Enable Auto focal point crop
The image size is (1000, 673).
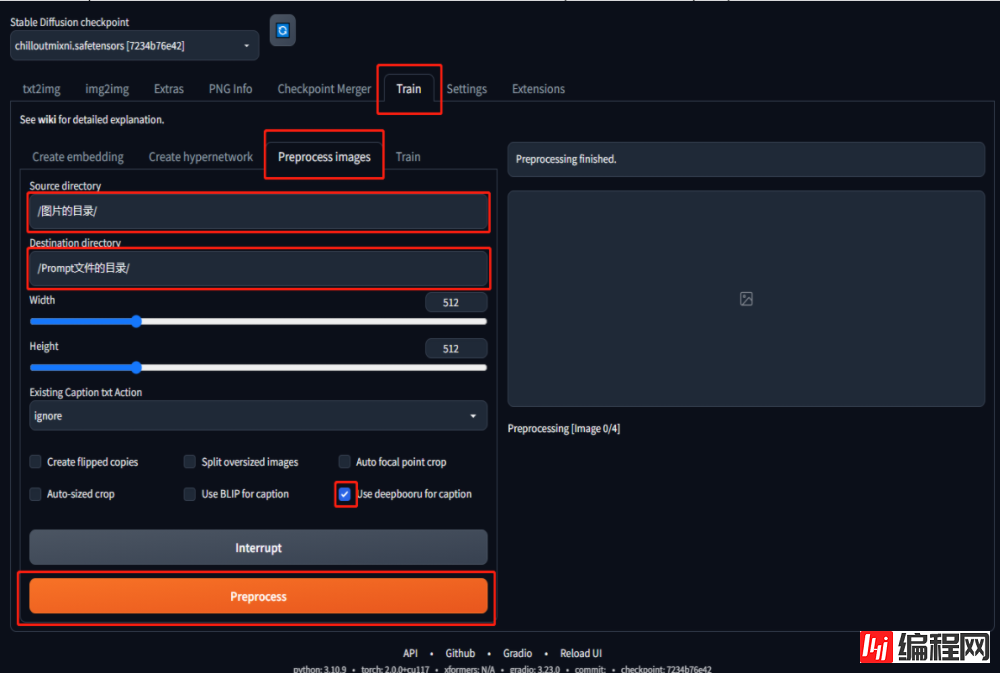(x=345, y=462)
